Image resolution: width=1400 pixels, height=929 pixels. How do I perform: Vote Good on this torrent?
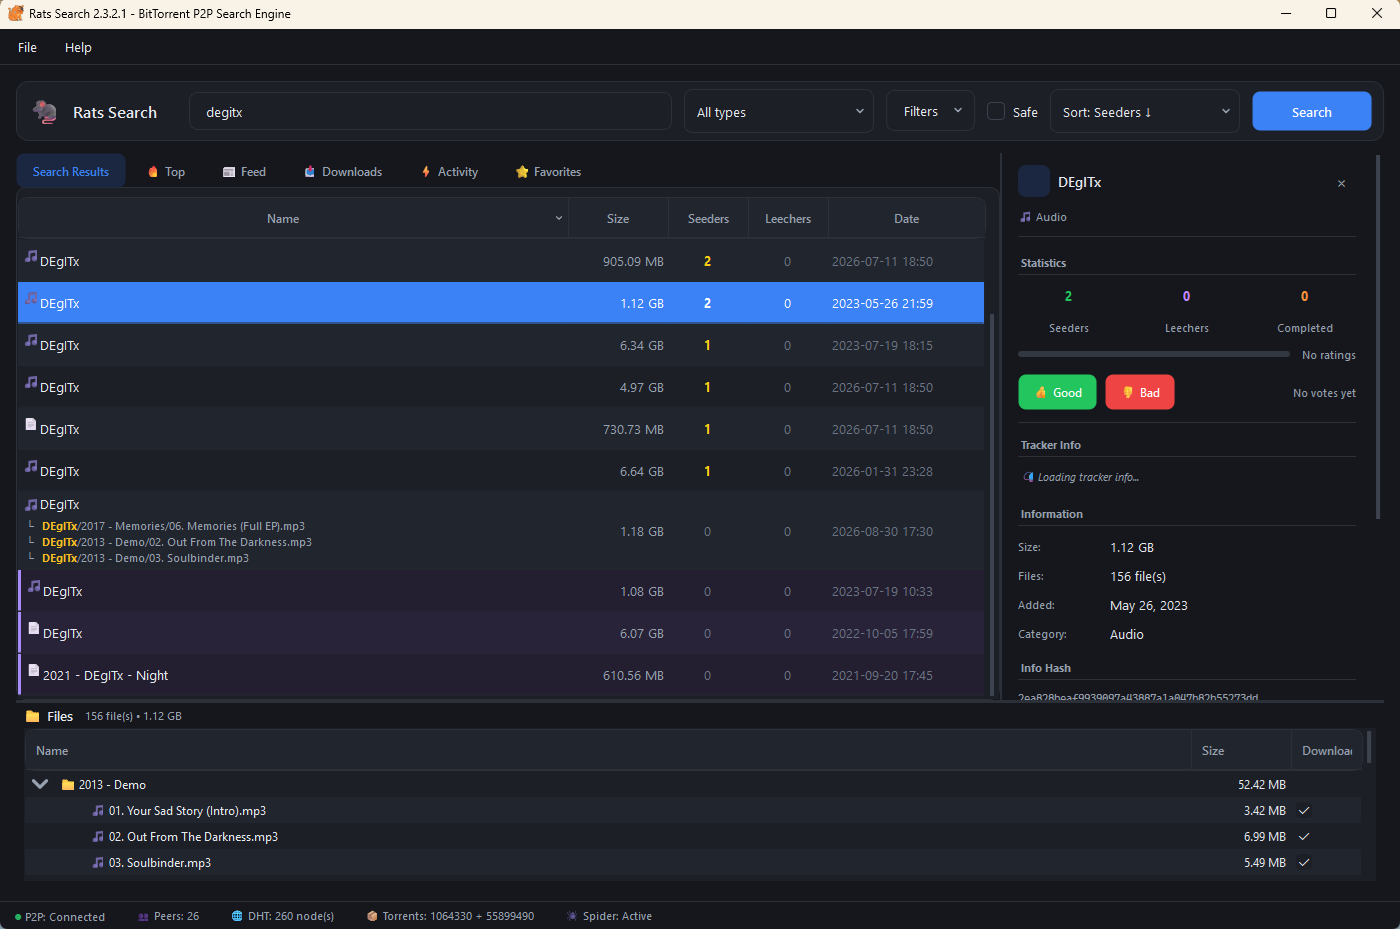(x=1057, y=393)
